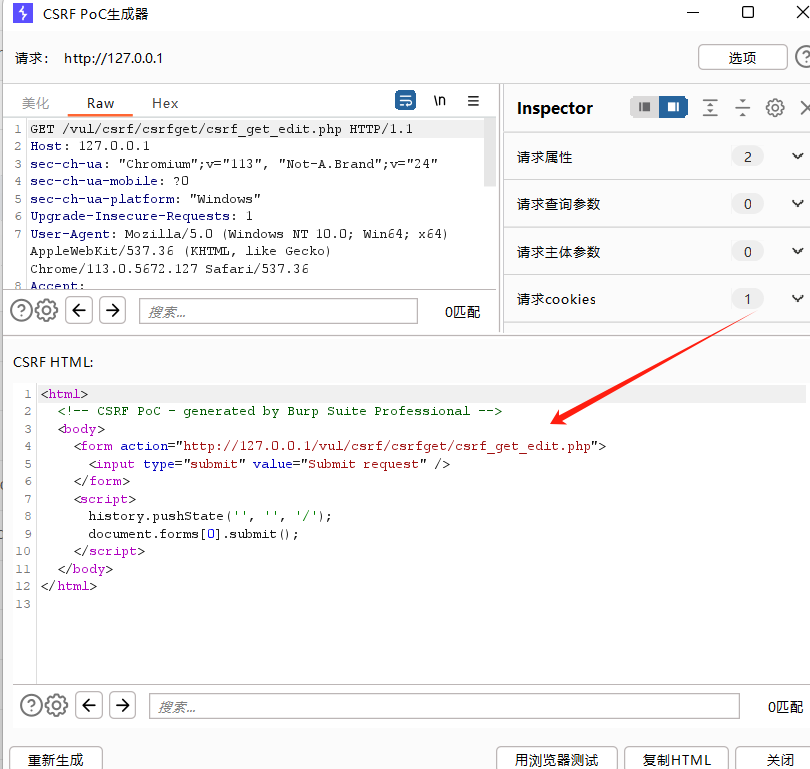Click the CSRF PoC comment line
810x769 pixels.
click(279, 411)
